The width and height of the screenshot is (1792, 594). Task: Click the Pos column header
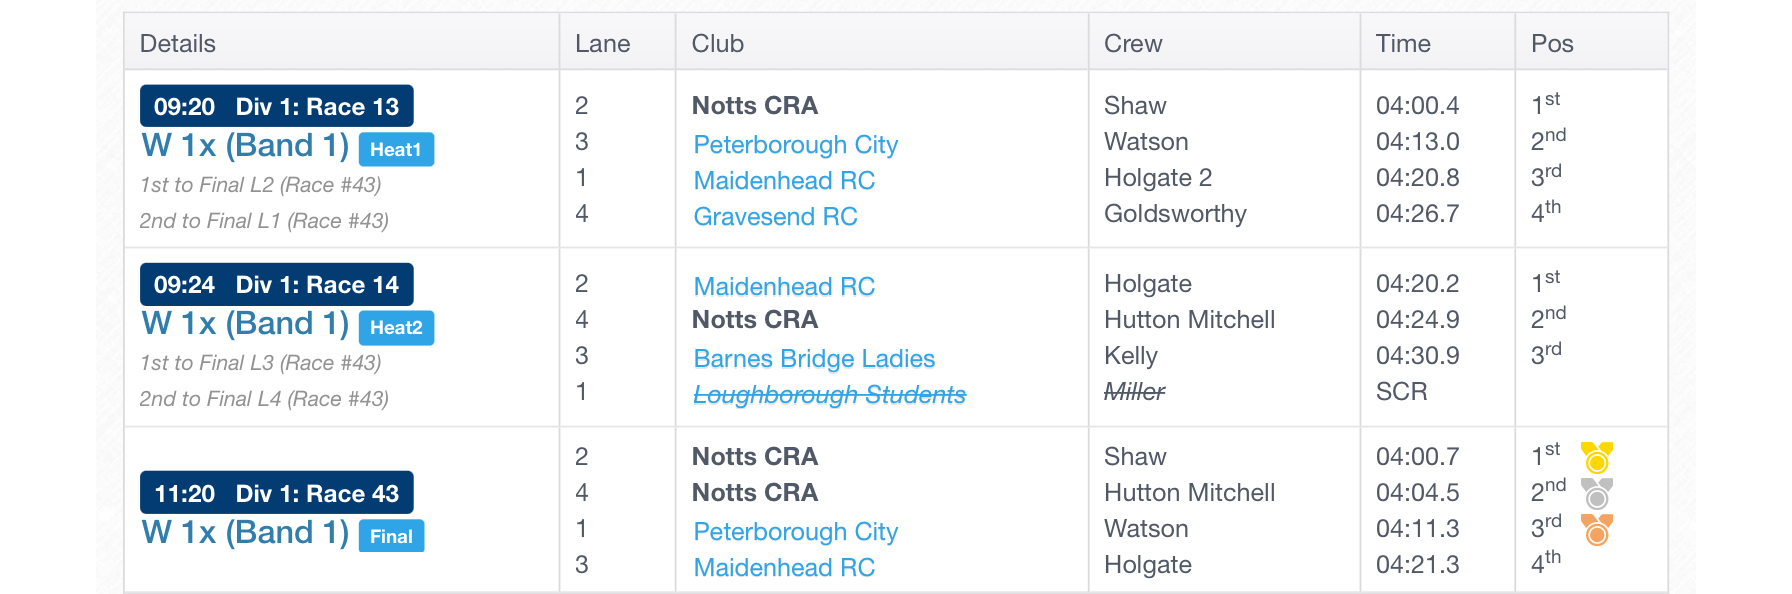[1552, 43]
